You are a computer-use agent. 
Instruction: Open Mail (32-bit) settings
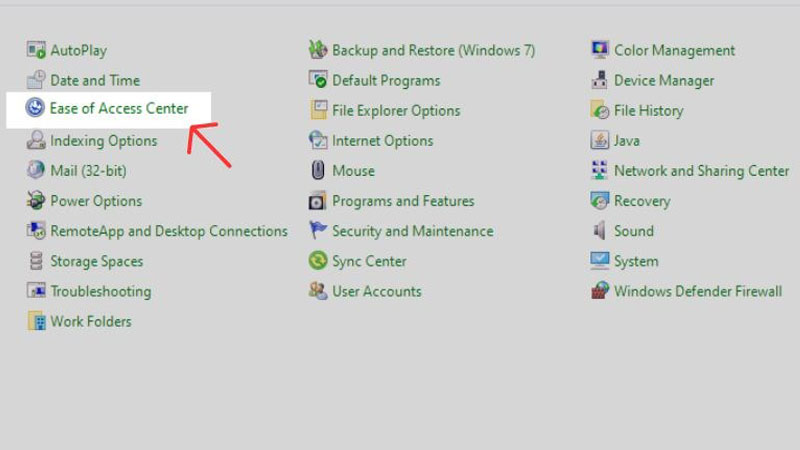click(88, 171)
